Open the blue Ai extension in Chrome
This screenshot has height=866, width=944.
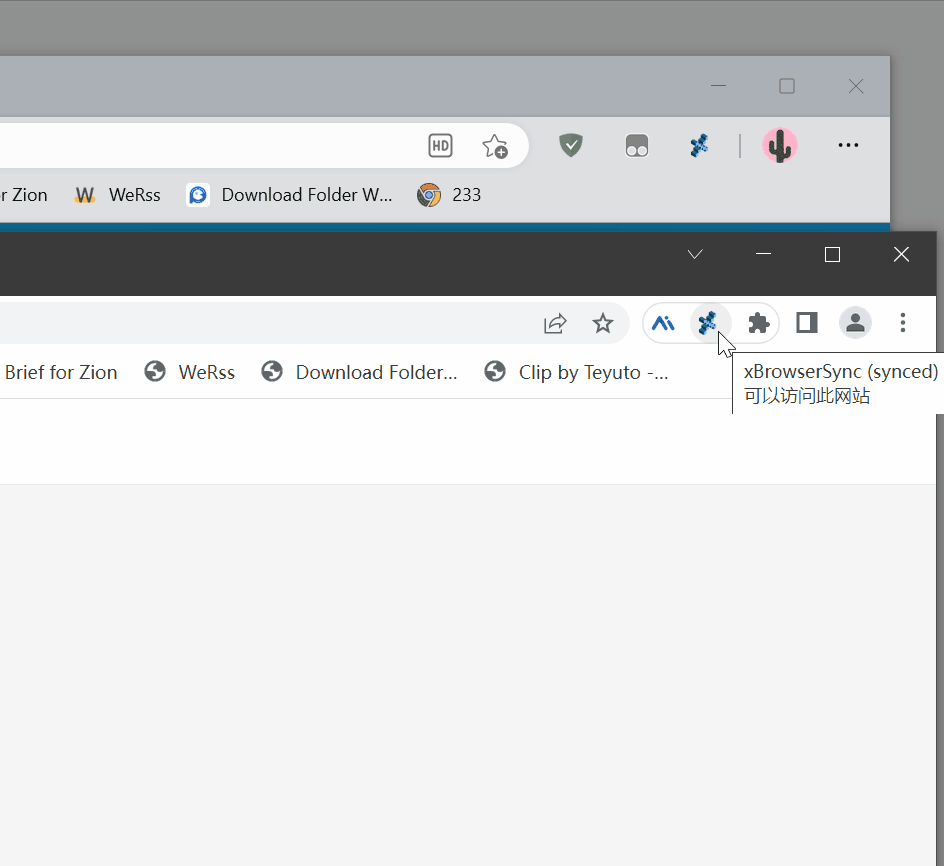pyautogui.click(x=663, y=323)
